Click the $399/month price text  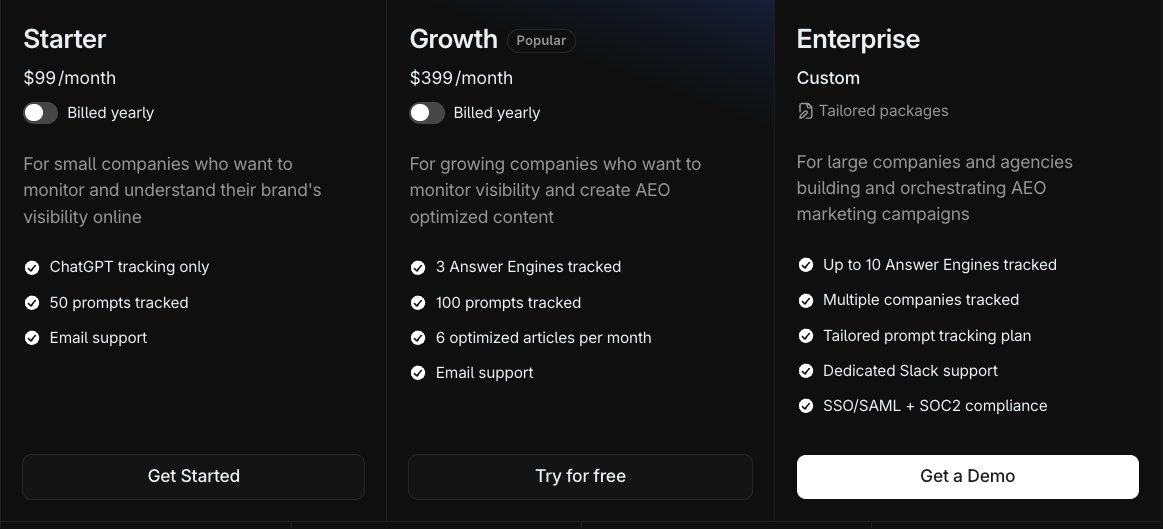(x=461, y=78)
